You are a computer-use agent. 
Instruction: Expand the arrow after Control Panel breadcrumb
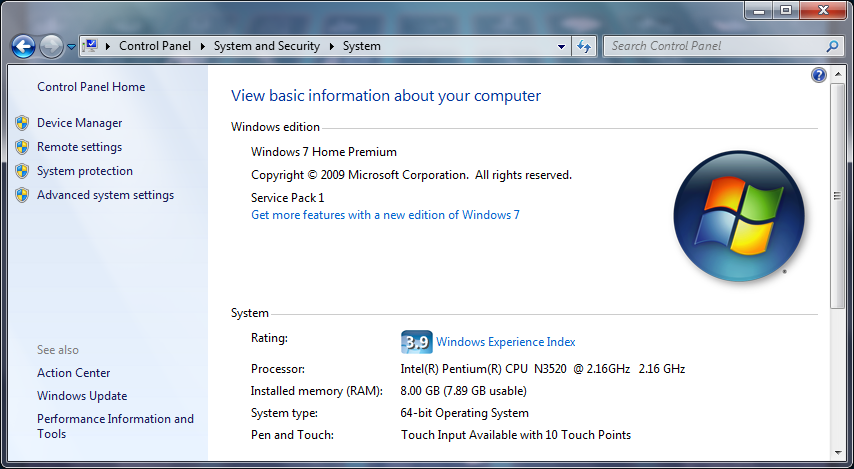tap(203, 46)
